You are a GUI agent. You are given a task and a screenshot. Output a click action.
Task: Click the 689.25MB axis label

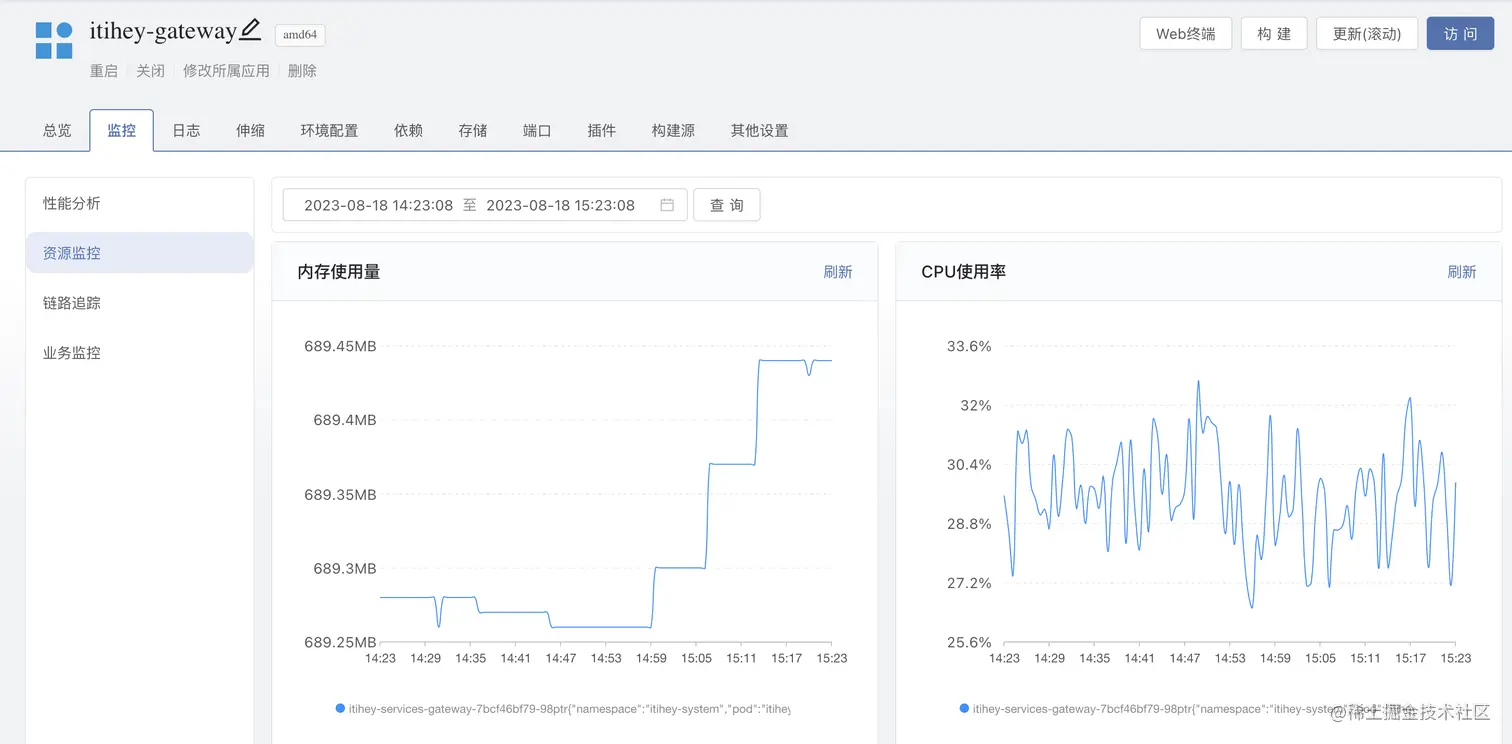340,642
